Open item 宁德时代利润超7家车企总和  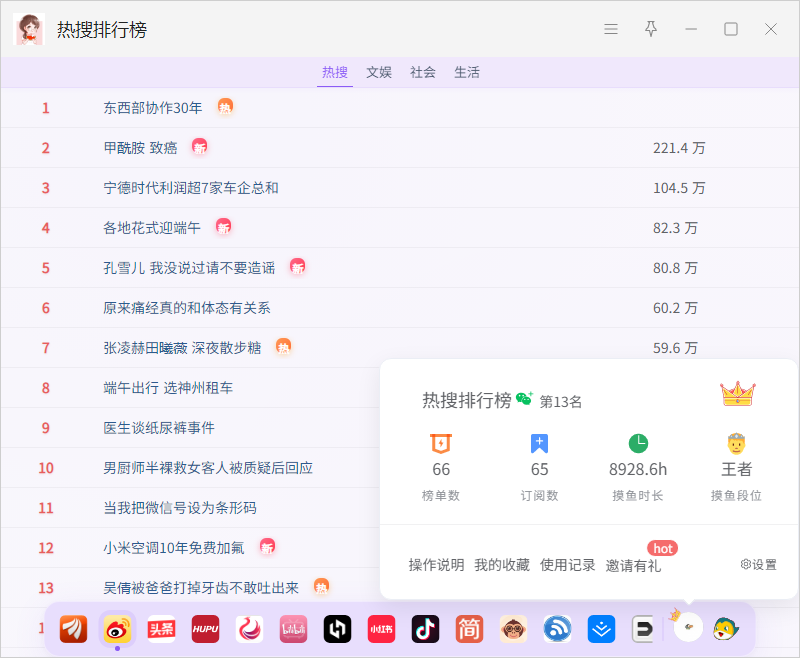tap(191, 188)
